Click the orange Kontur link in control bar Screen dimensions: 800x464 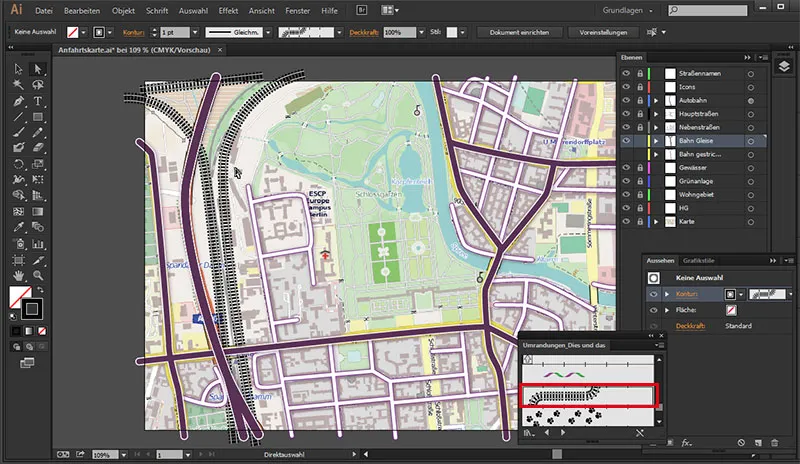tap(134, 32)
